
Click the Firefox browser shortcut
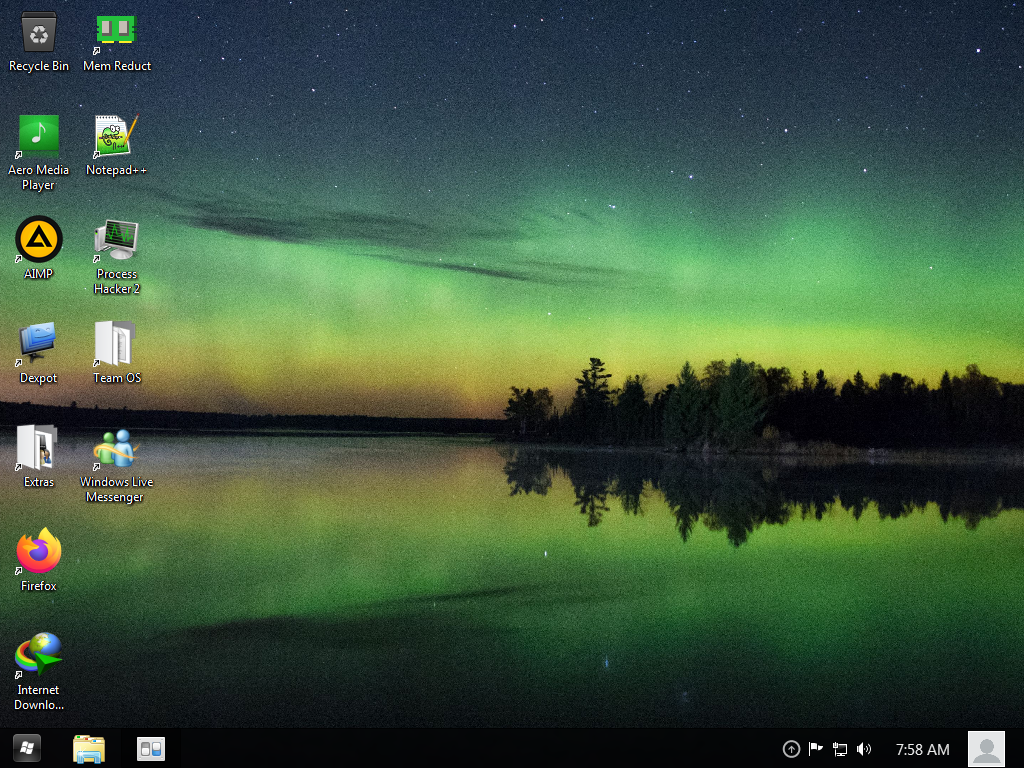tap(39, 552)
